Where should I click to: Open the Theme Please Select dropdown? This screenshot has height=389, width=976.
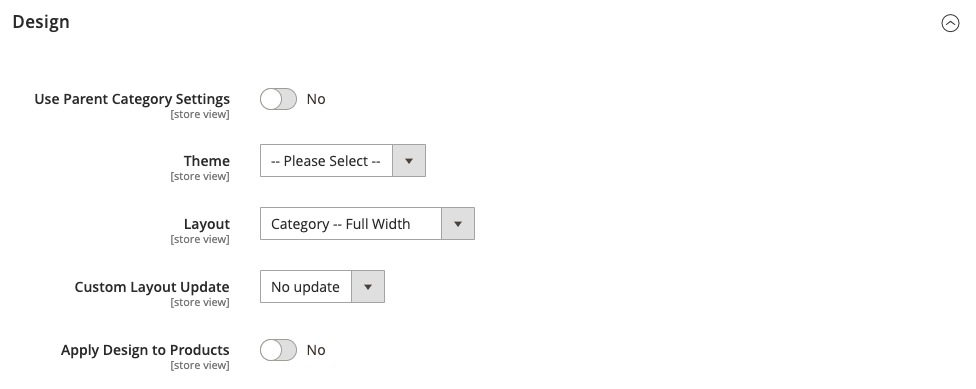(342, 161)
